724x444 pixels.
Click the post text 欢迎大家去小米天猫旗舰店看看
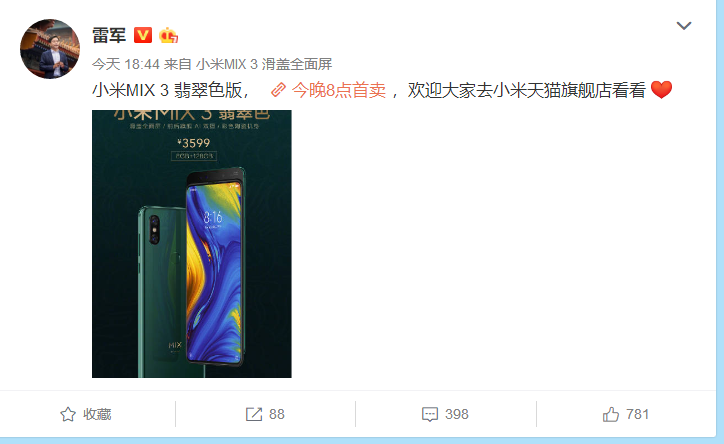526,90
